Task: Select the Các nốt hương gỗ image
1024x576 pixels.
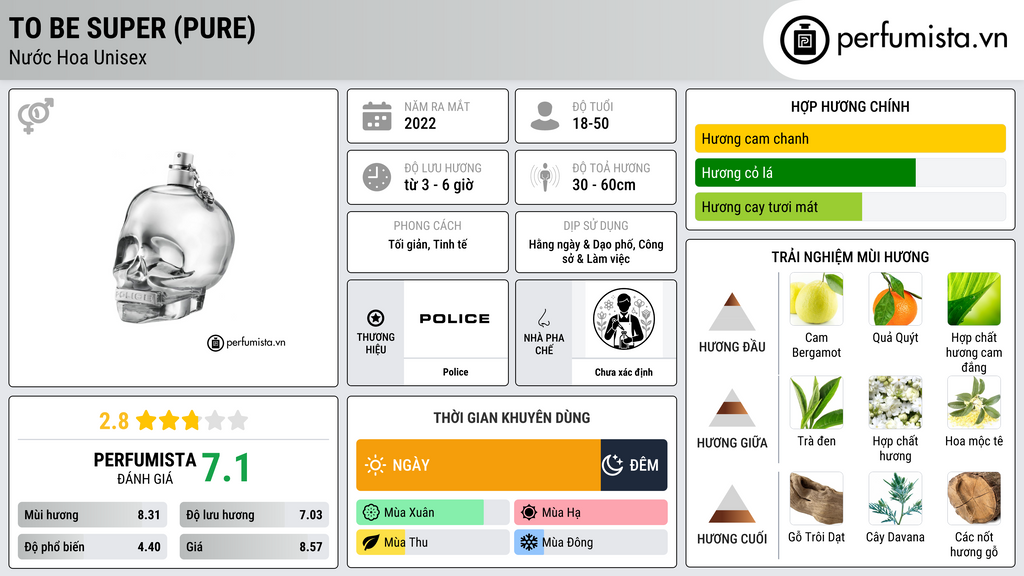Action: (974, 498)
